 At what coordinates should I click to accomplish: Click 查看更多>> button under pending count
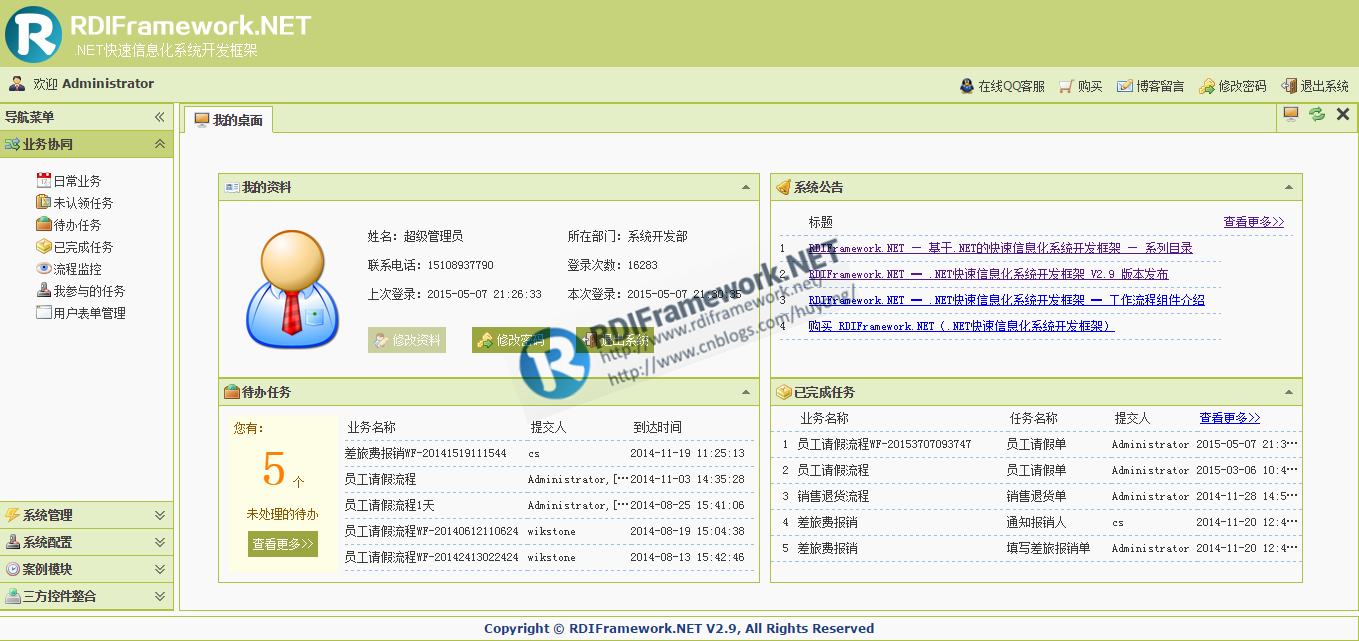283,544
